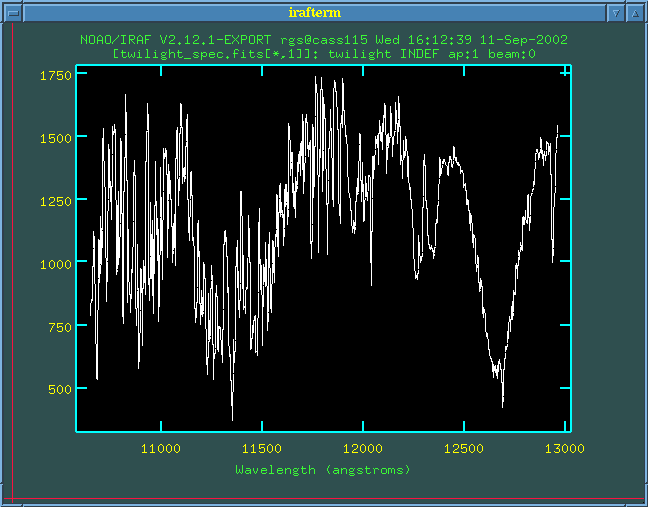The image size is (648, 507).
Task: Select the Wavelength (angstroms) axis label
Action: 323,469
